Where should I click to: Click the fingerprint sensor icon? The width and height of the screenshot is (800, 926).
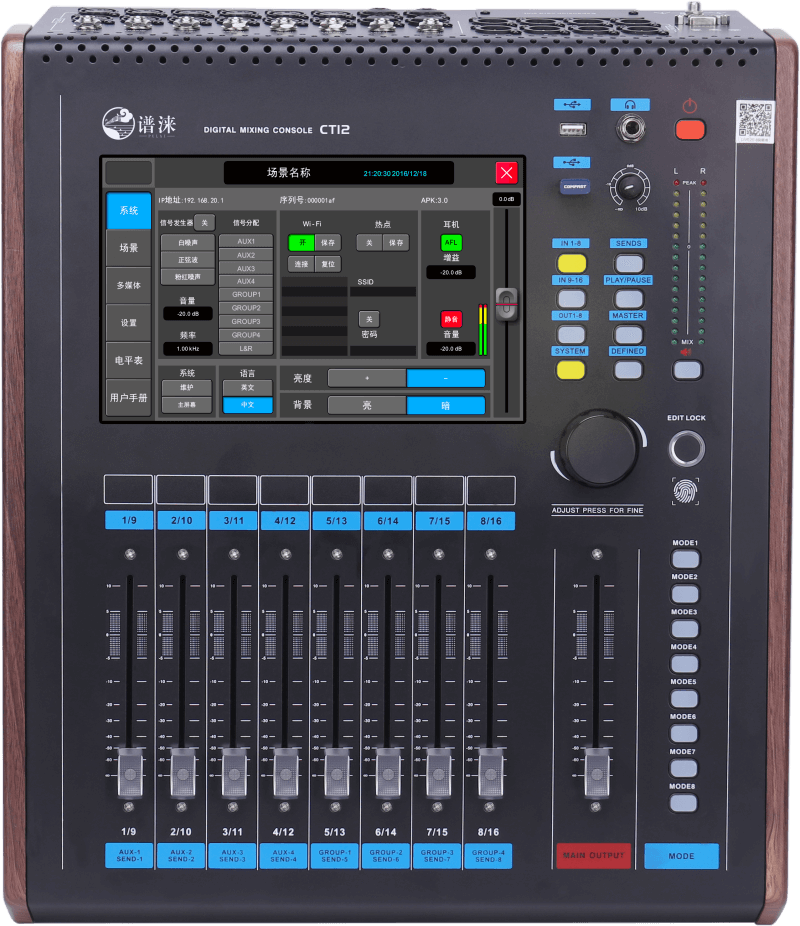click(x=686, y=491)
